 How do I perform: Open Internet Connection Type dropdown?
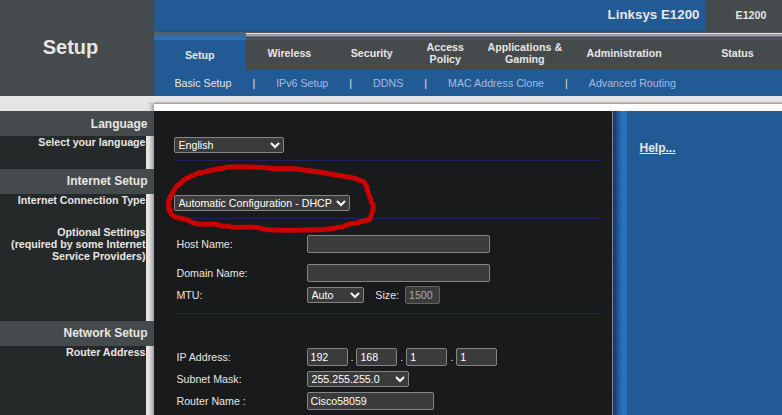coord(262,203)
